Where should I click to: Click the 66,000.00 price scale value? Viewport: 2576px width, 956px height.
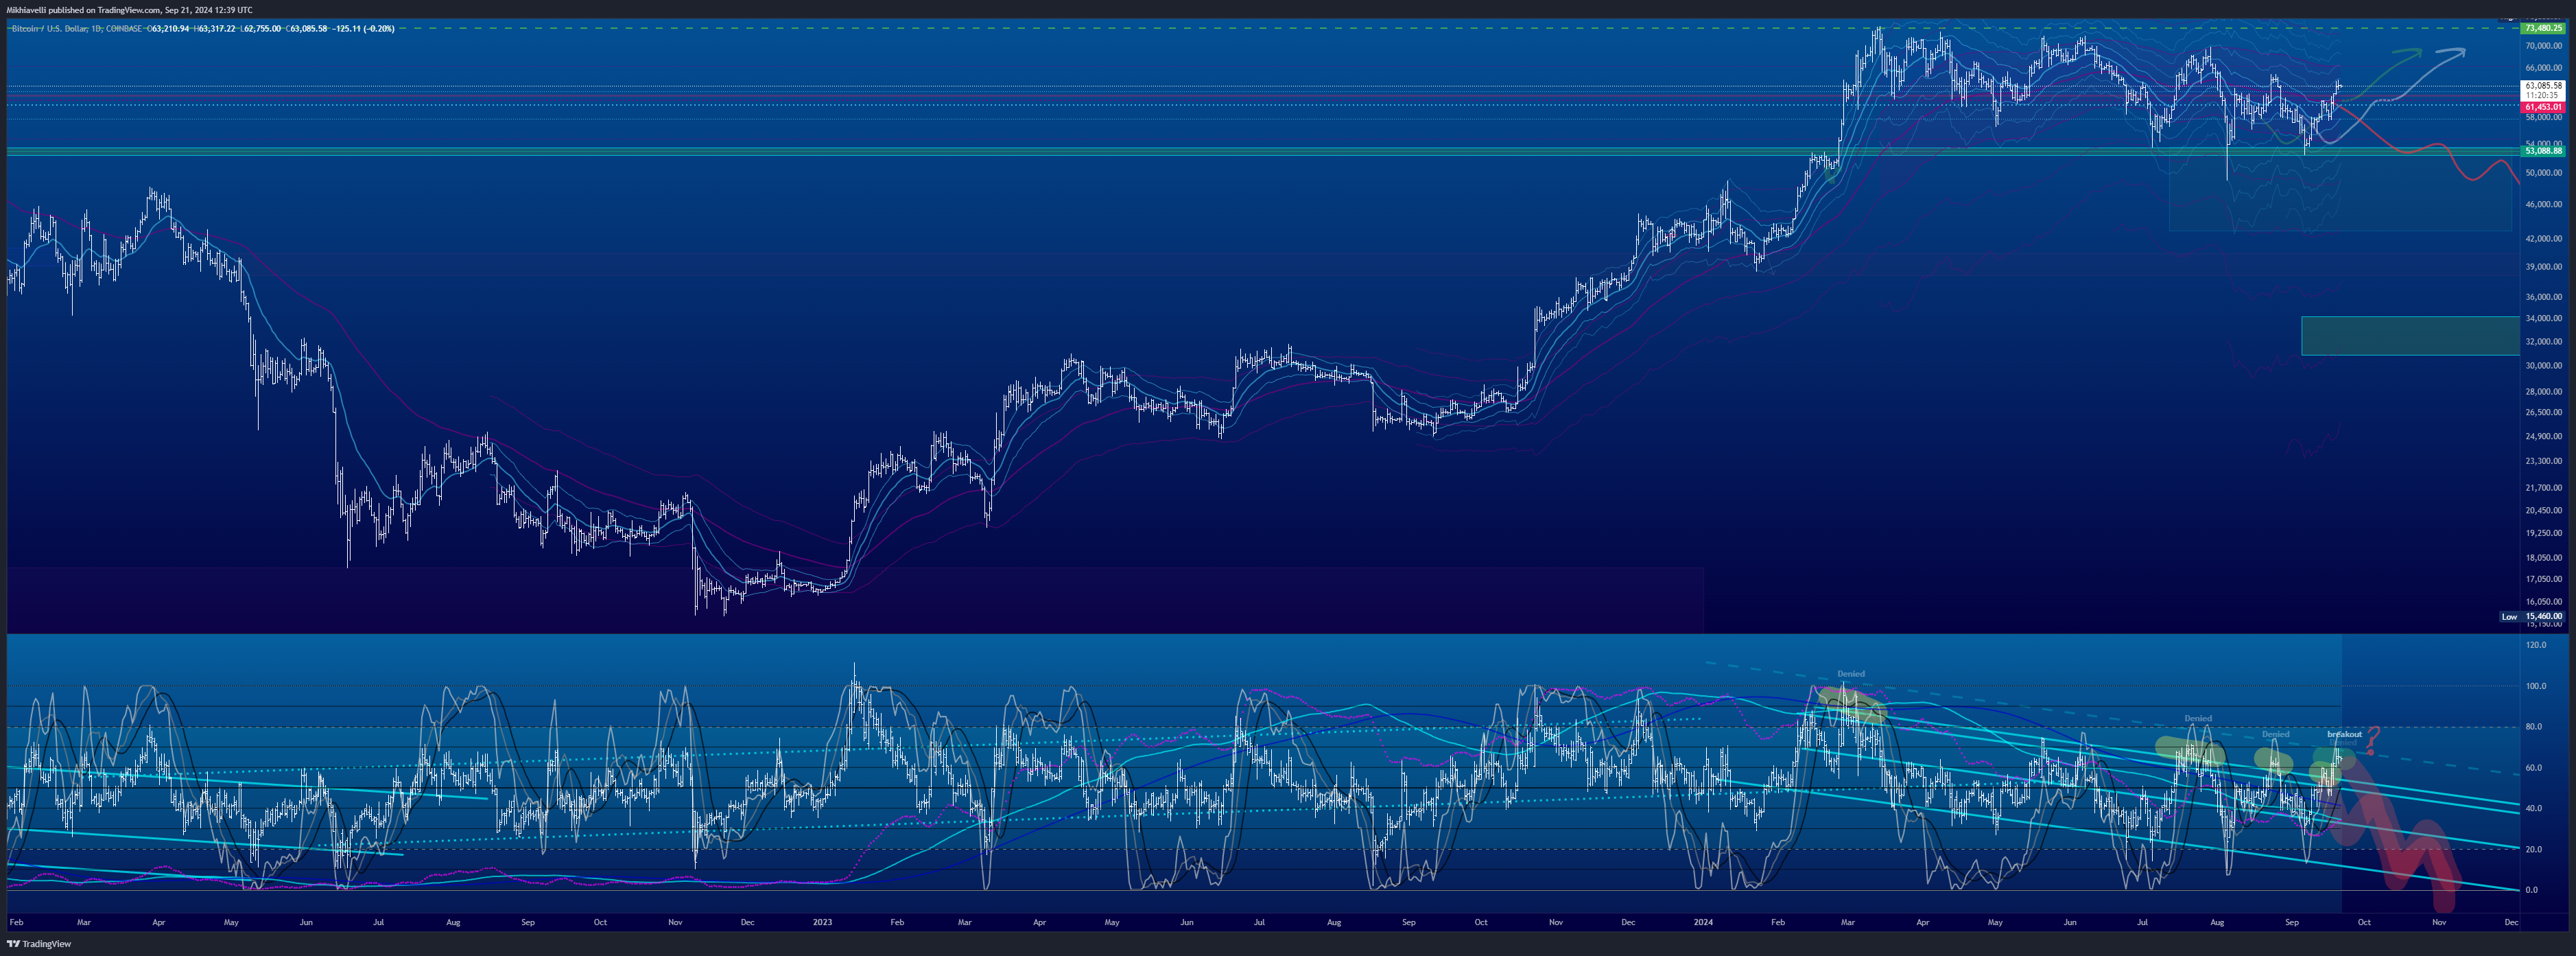2544,68
